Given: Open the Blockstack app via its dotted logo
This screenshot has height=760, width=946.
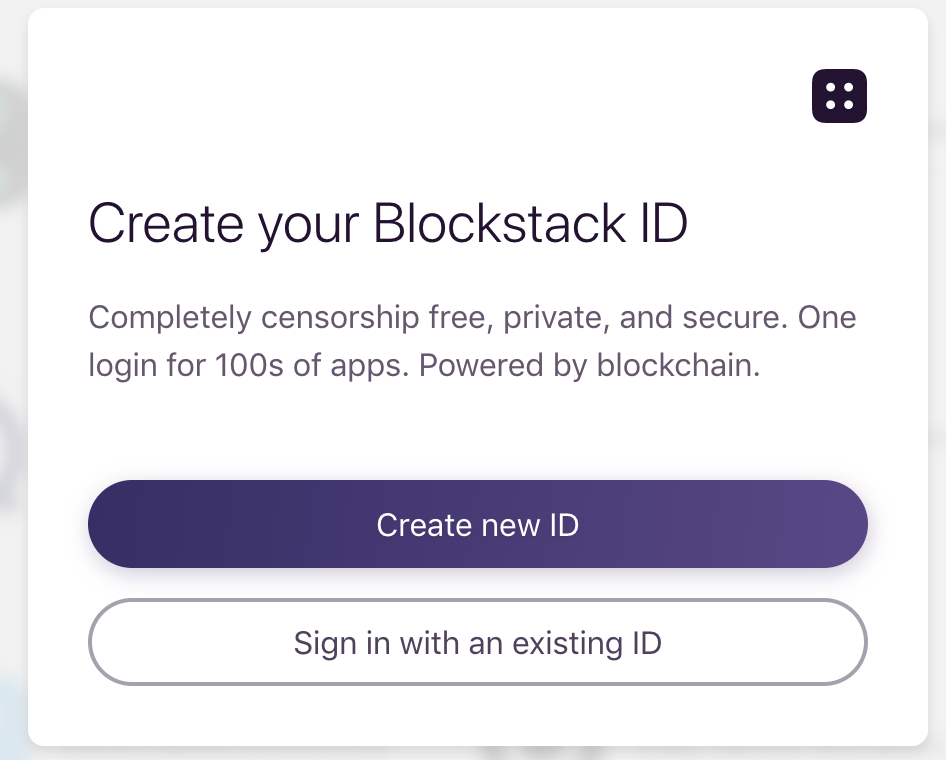Looking at the screenshot, I should point(839,96).
